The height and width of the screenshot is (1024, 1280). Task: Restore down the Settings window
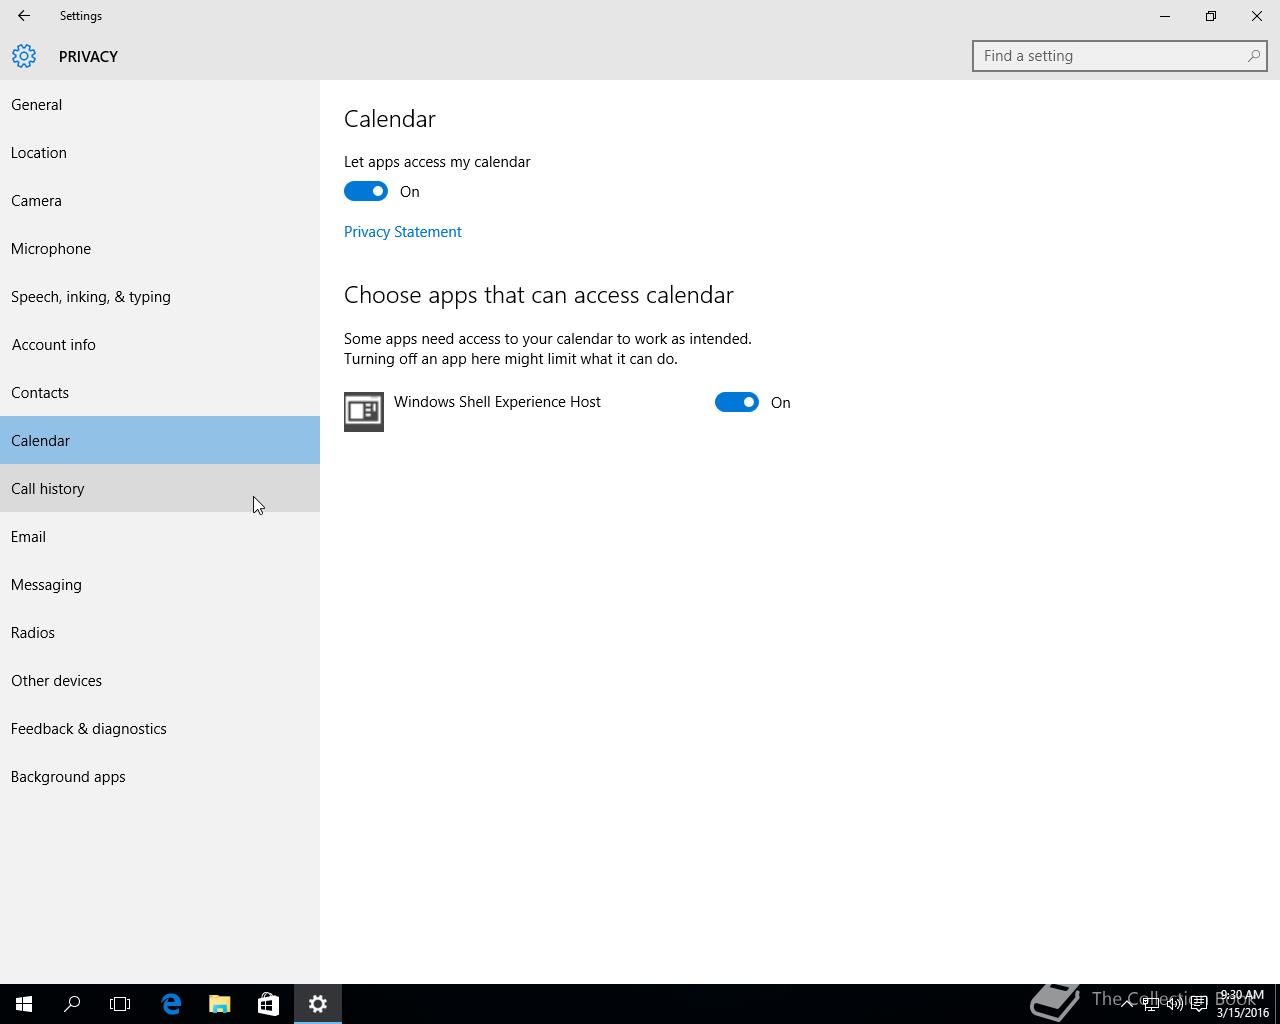[1211, 16]
